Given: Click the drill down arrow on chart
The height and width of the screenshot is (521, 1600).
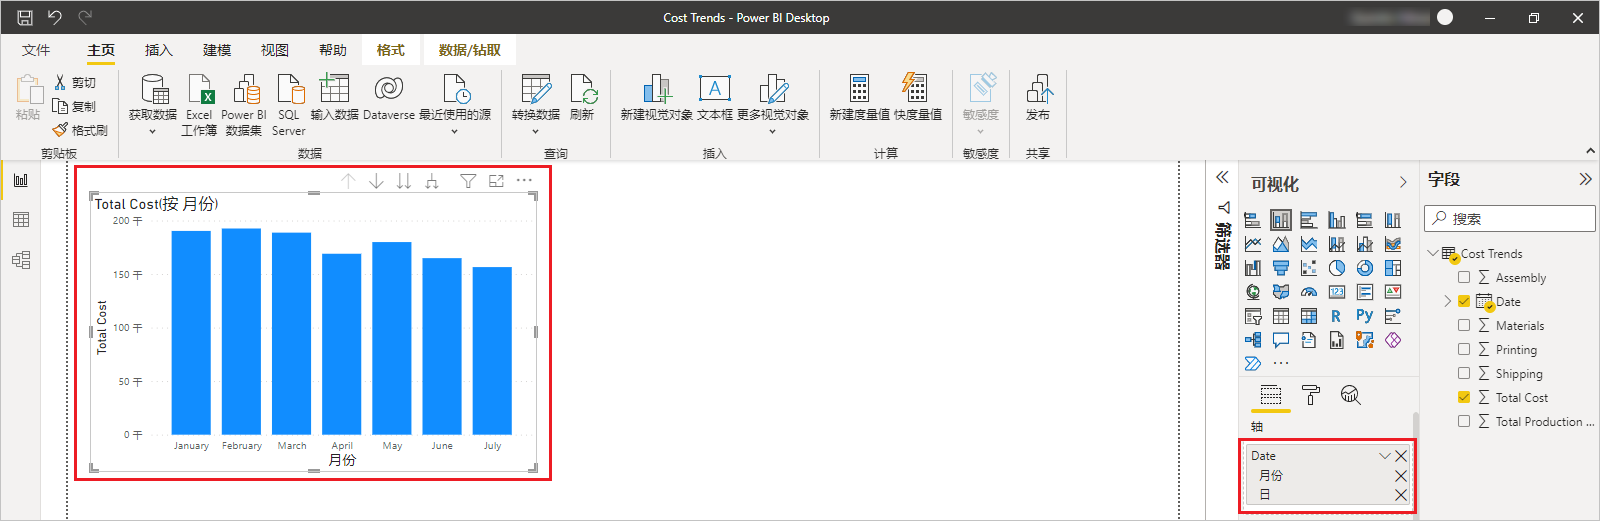Looking at the screenshot, I should coord(376,181).
